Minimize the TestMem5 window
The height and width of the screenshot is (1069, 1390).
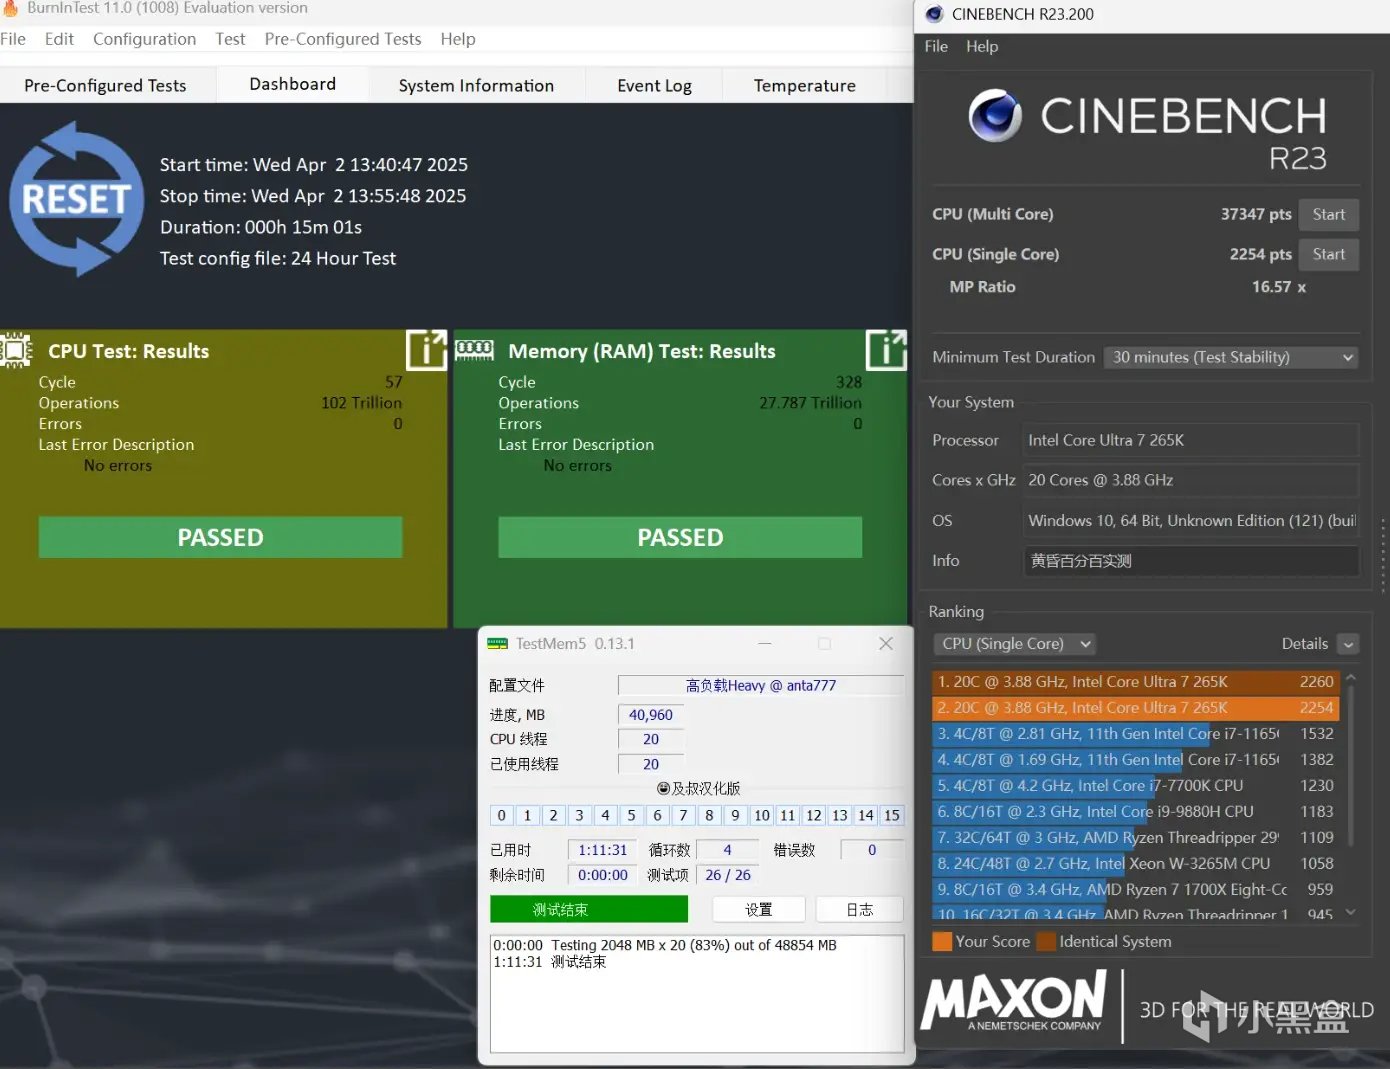click(765, 644)
